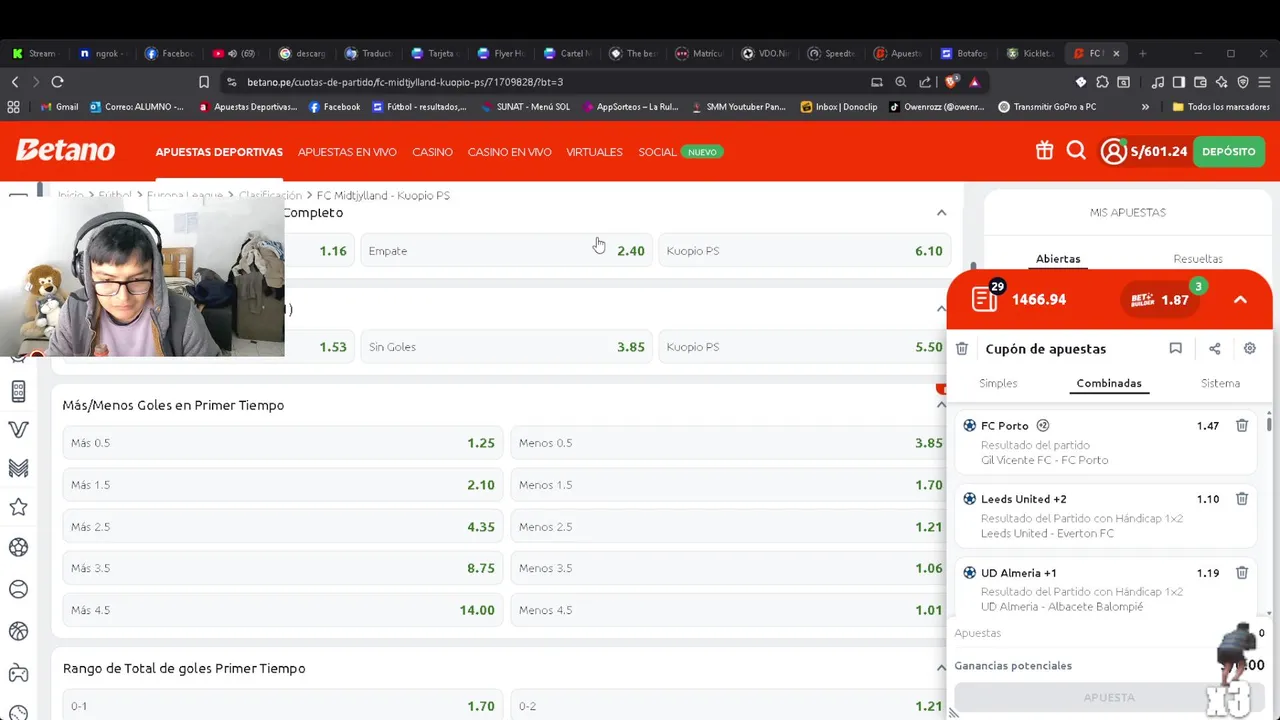The height and width of the screenshot is (720, 1280).
Task: Select Kuopio PS odds 5.50
Action: click(804, 347)
